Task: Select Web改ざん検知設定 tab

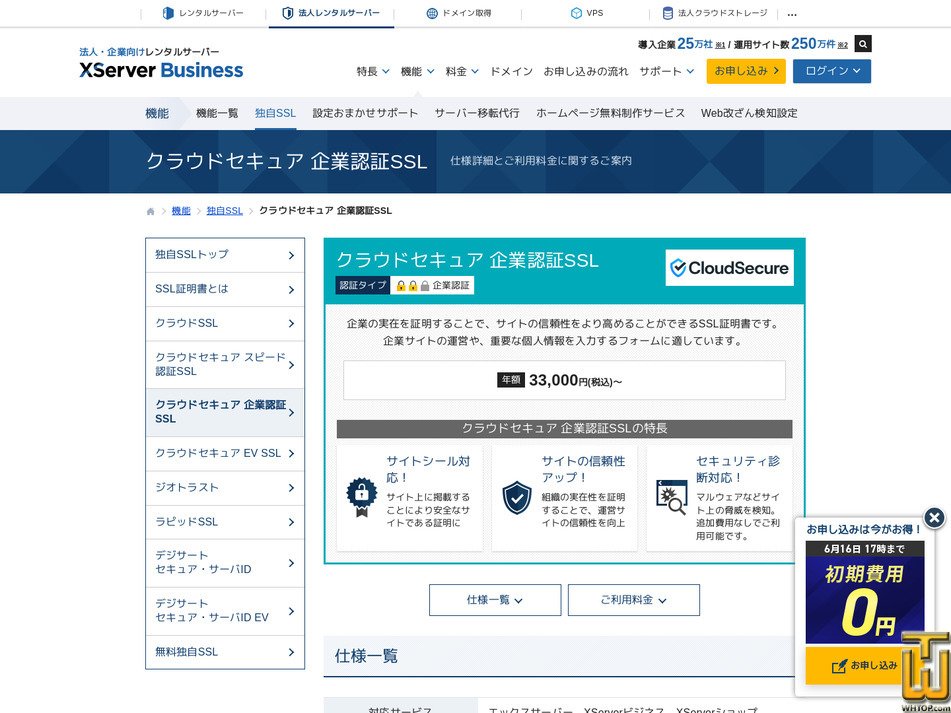Action: click(749, 113)
